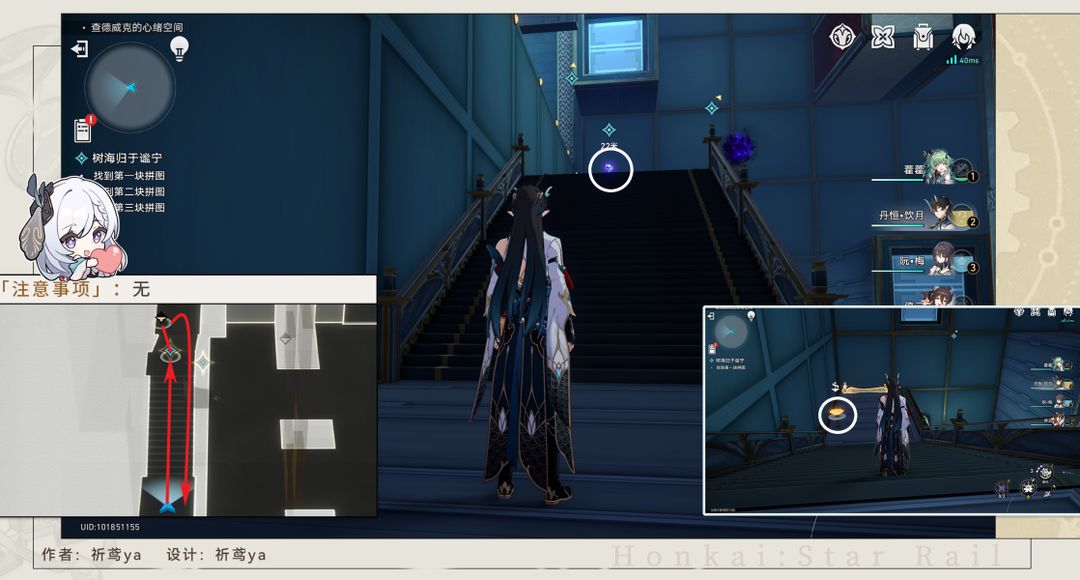Click the exit door icon in main game view
Viewport: 1080px width, 580px height.
(x=80, y=49)
